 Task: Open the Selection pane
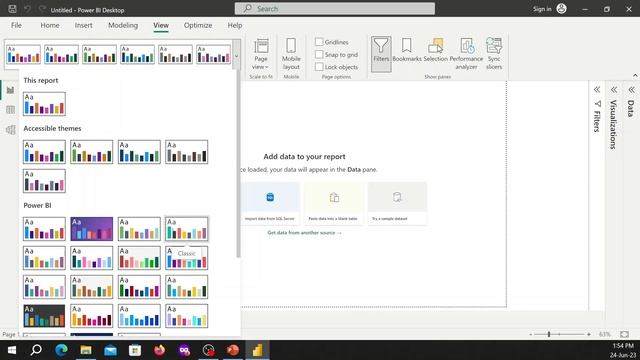(x=436, y=50)
